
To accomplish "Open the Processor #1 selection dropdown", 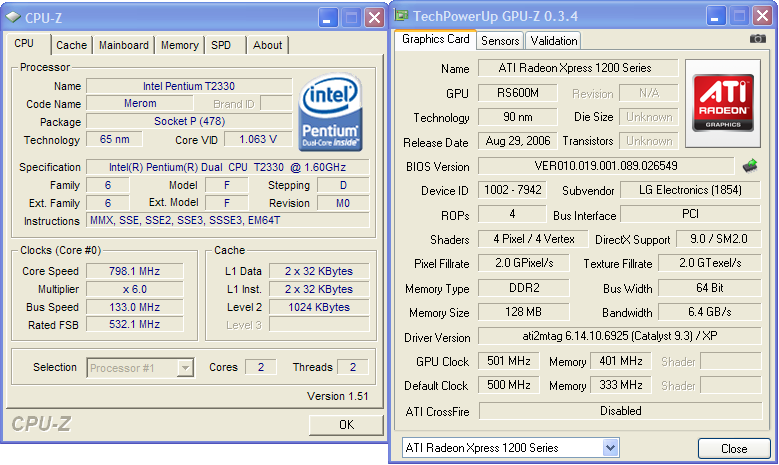I will pyautogui.click(x=185, y=368).
